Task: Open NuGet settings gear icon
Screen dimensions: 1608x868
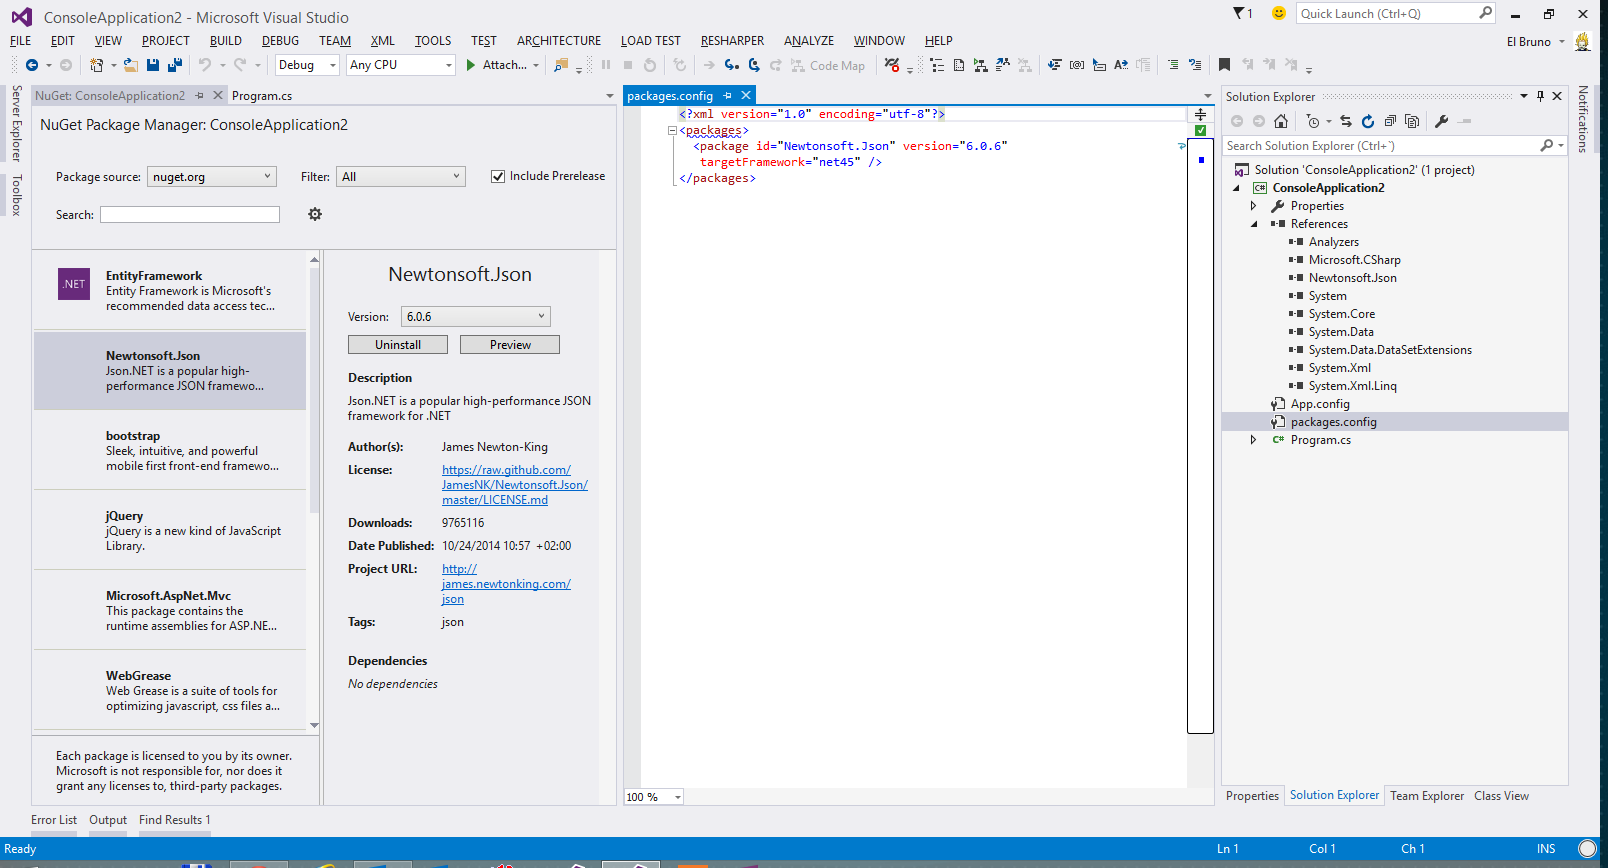Action: coord(315,214)
